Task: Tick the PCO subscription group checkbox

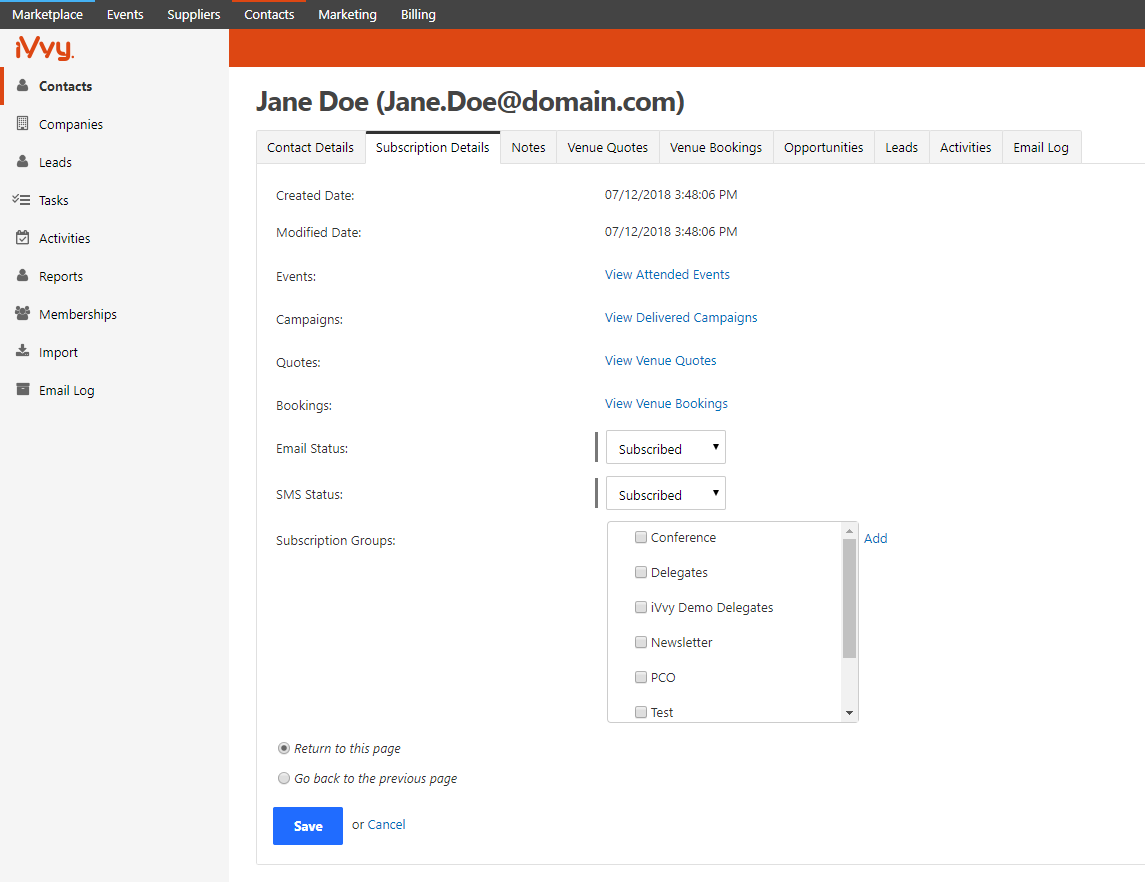Action: tap(640, 678)
